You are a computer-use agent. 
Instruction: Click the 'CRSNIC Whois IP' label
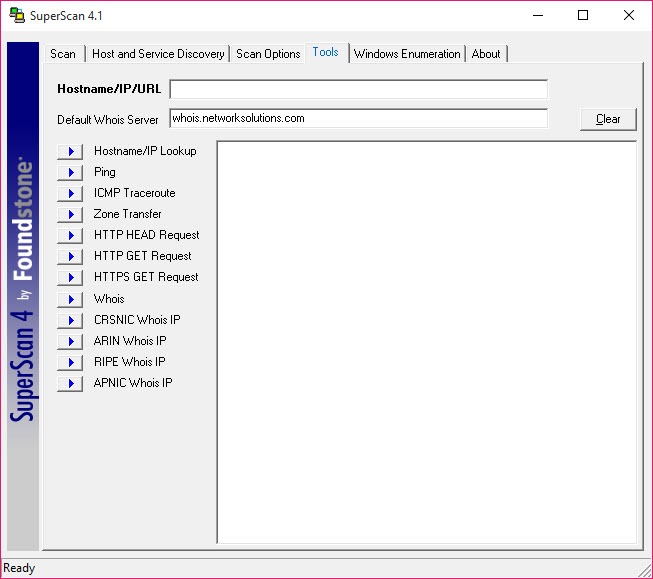point(137,320)
